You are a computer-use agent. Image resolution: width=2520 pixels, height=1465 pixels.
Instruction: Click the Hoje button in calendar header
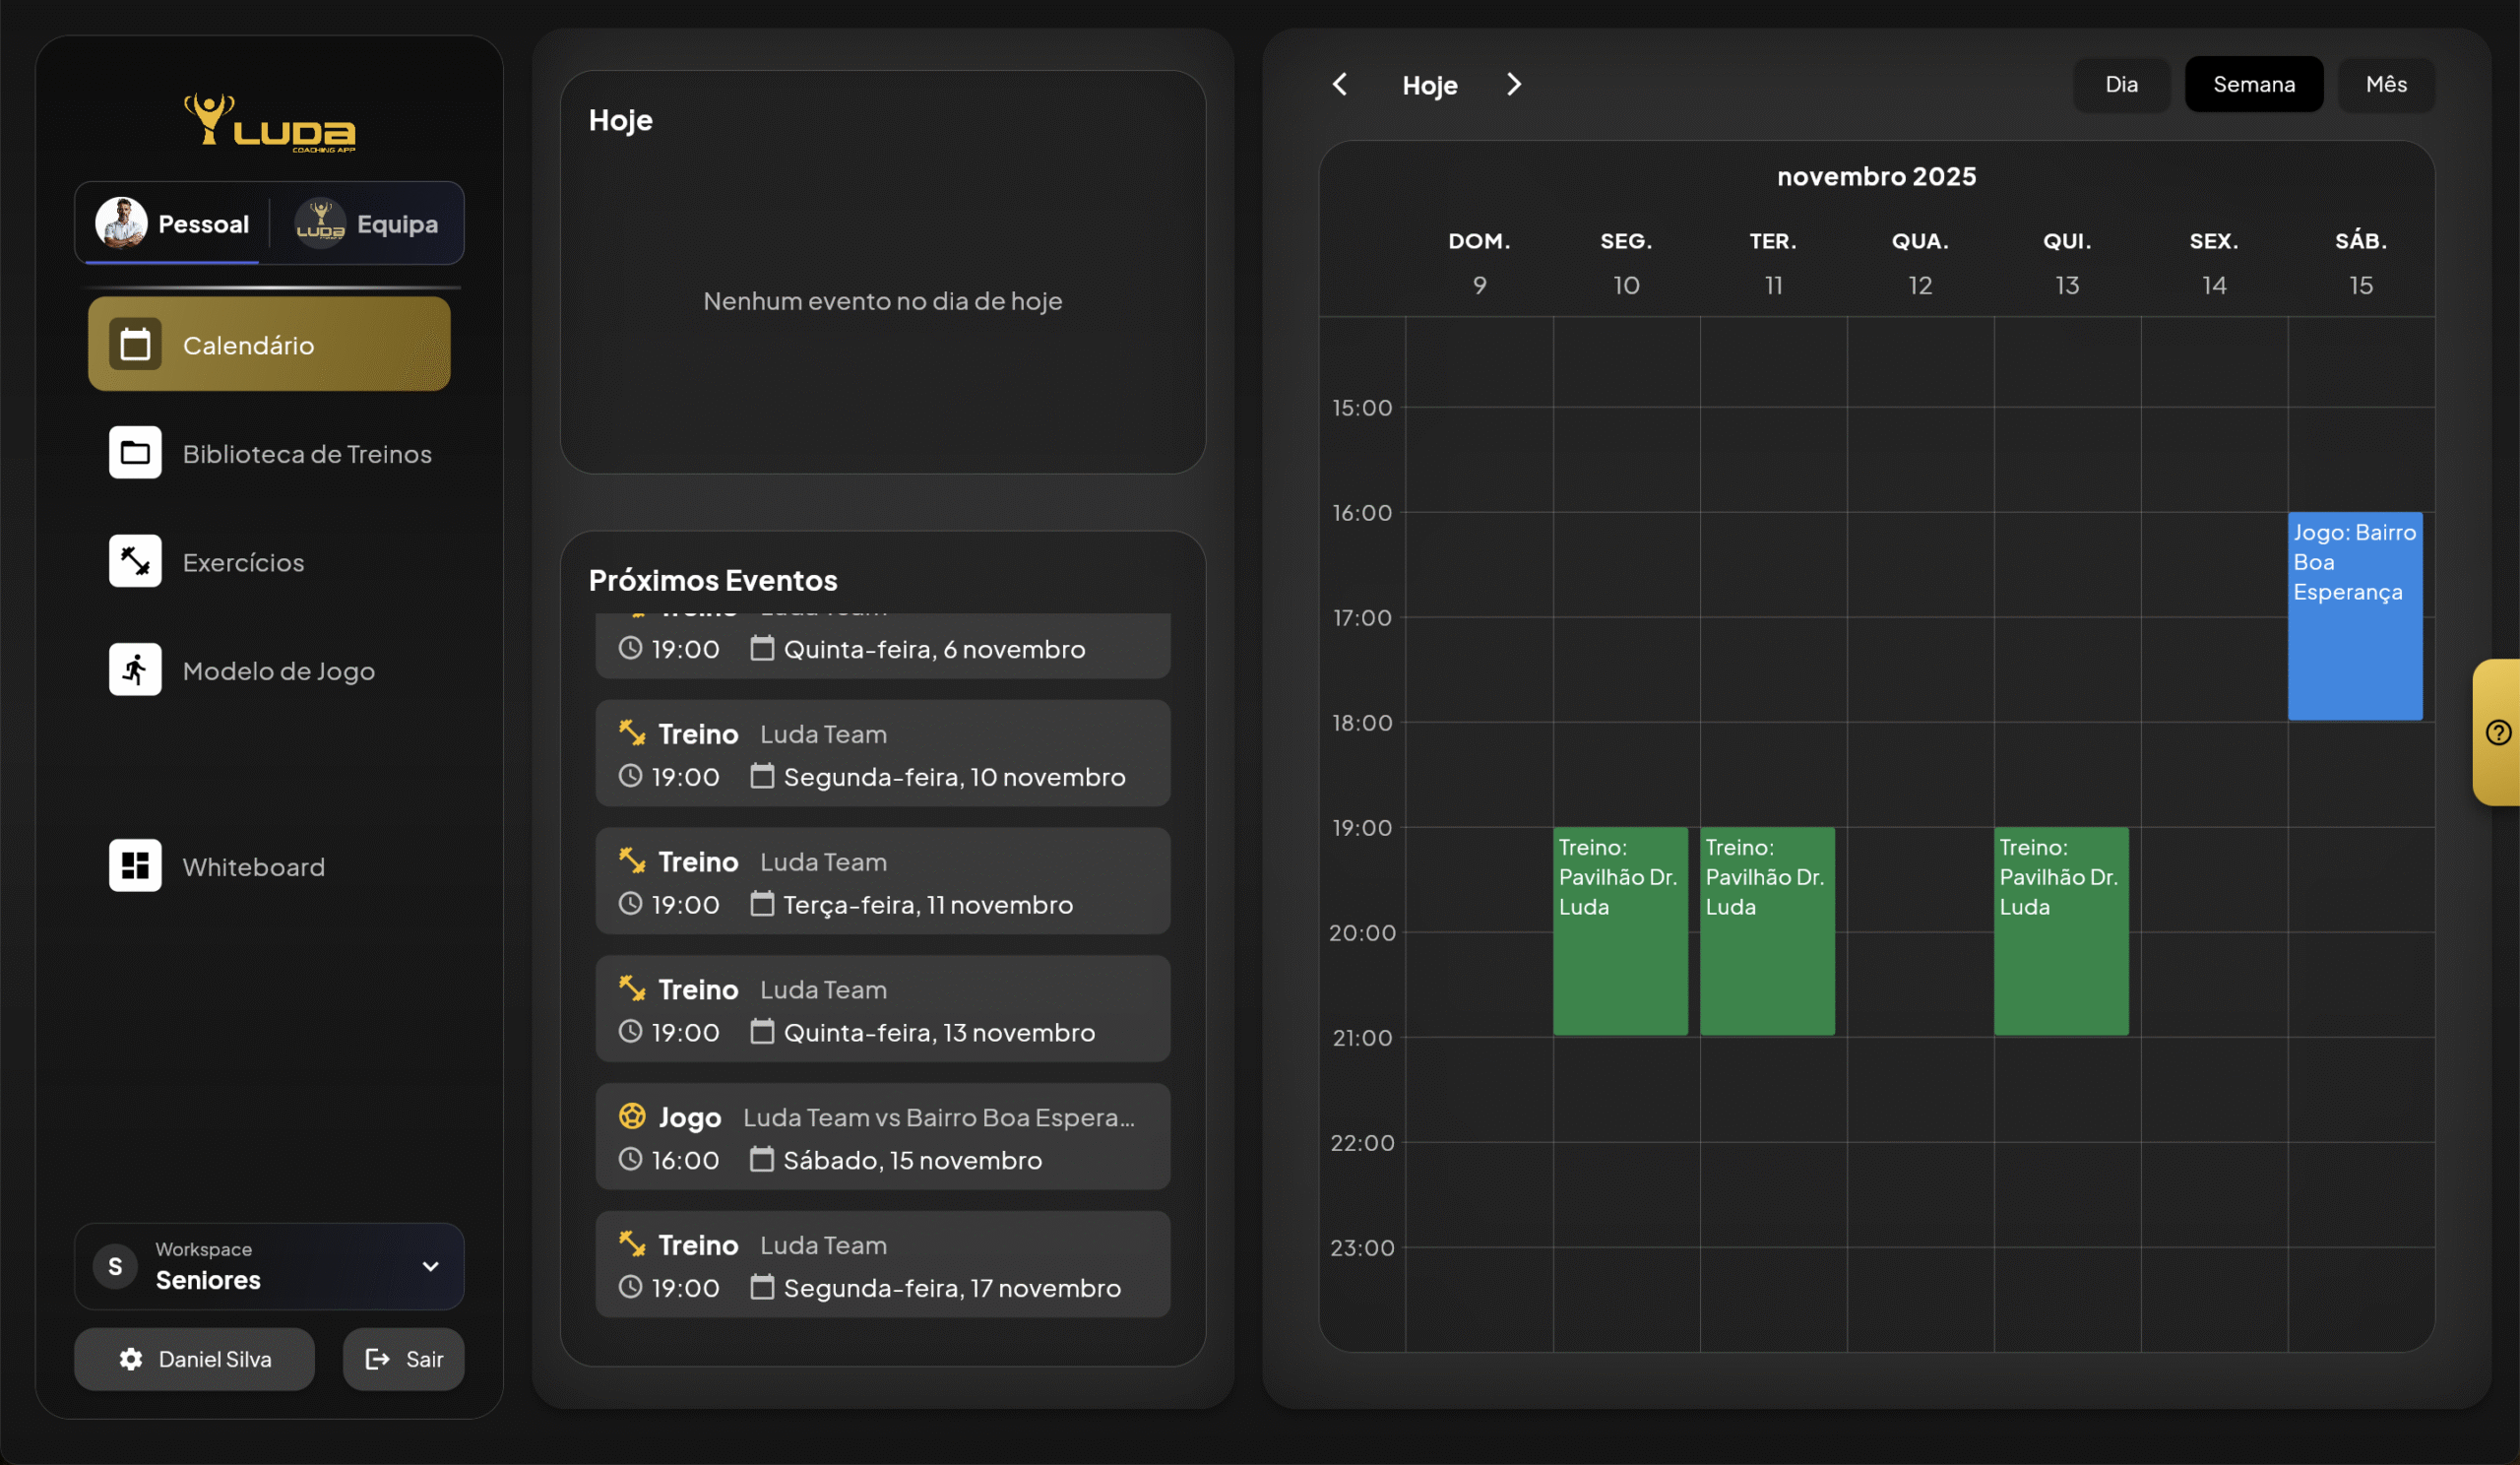[1429, 85]
